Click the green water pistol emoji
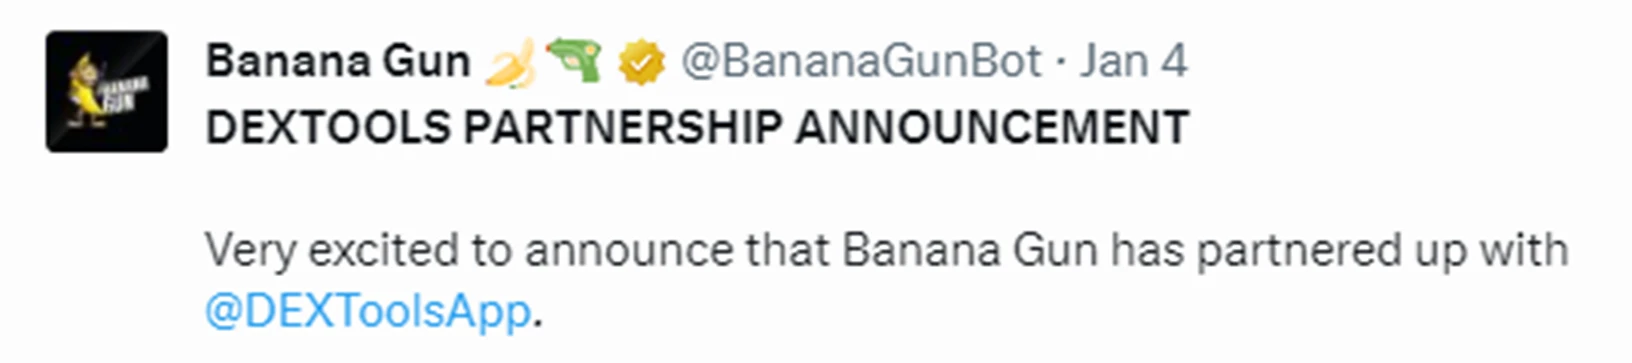Screen dimensions: 1632x363 coord(574,62)
